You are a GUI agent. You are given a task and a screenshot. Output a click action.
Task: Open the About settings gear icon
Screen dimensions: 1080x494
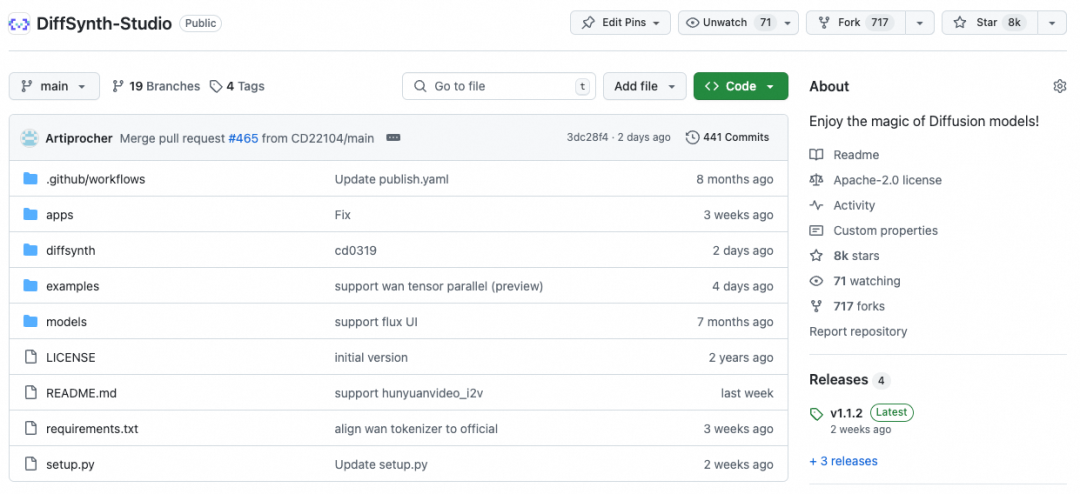pyautogui.click(x=1060, y=87)
